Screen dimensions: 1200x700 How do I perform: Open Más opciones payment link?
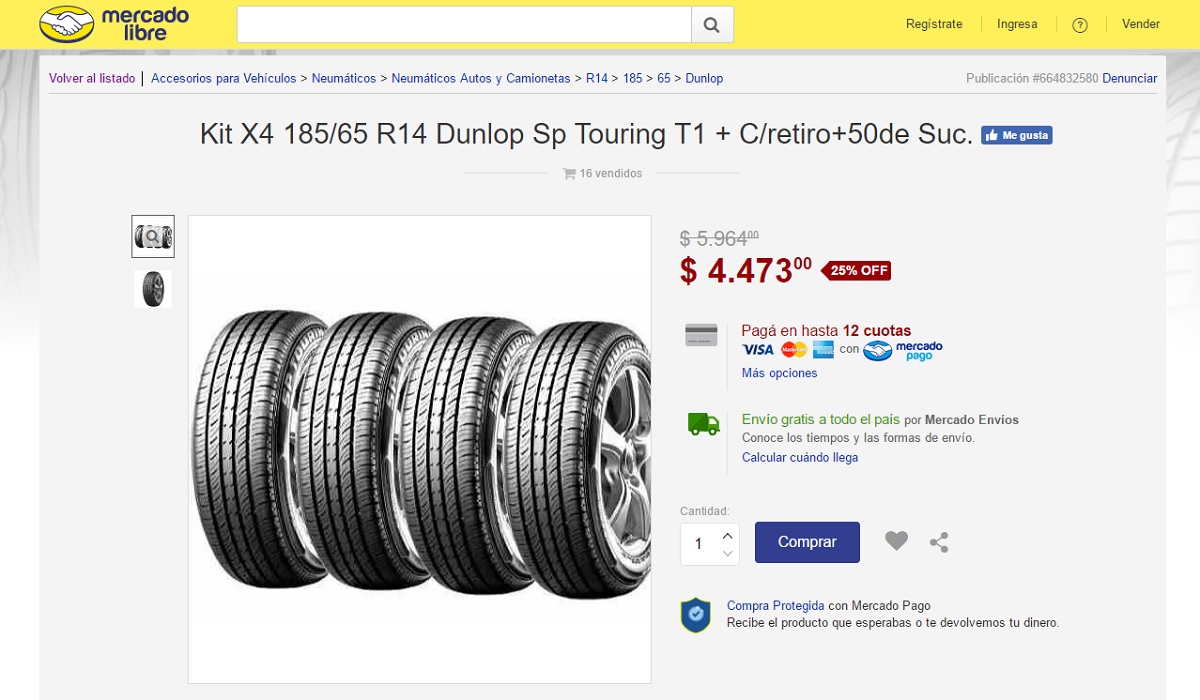779,373
